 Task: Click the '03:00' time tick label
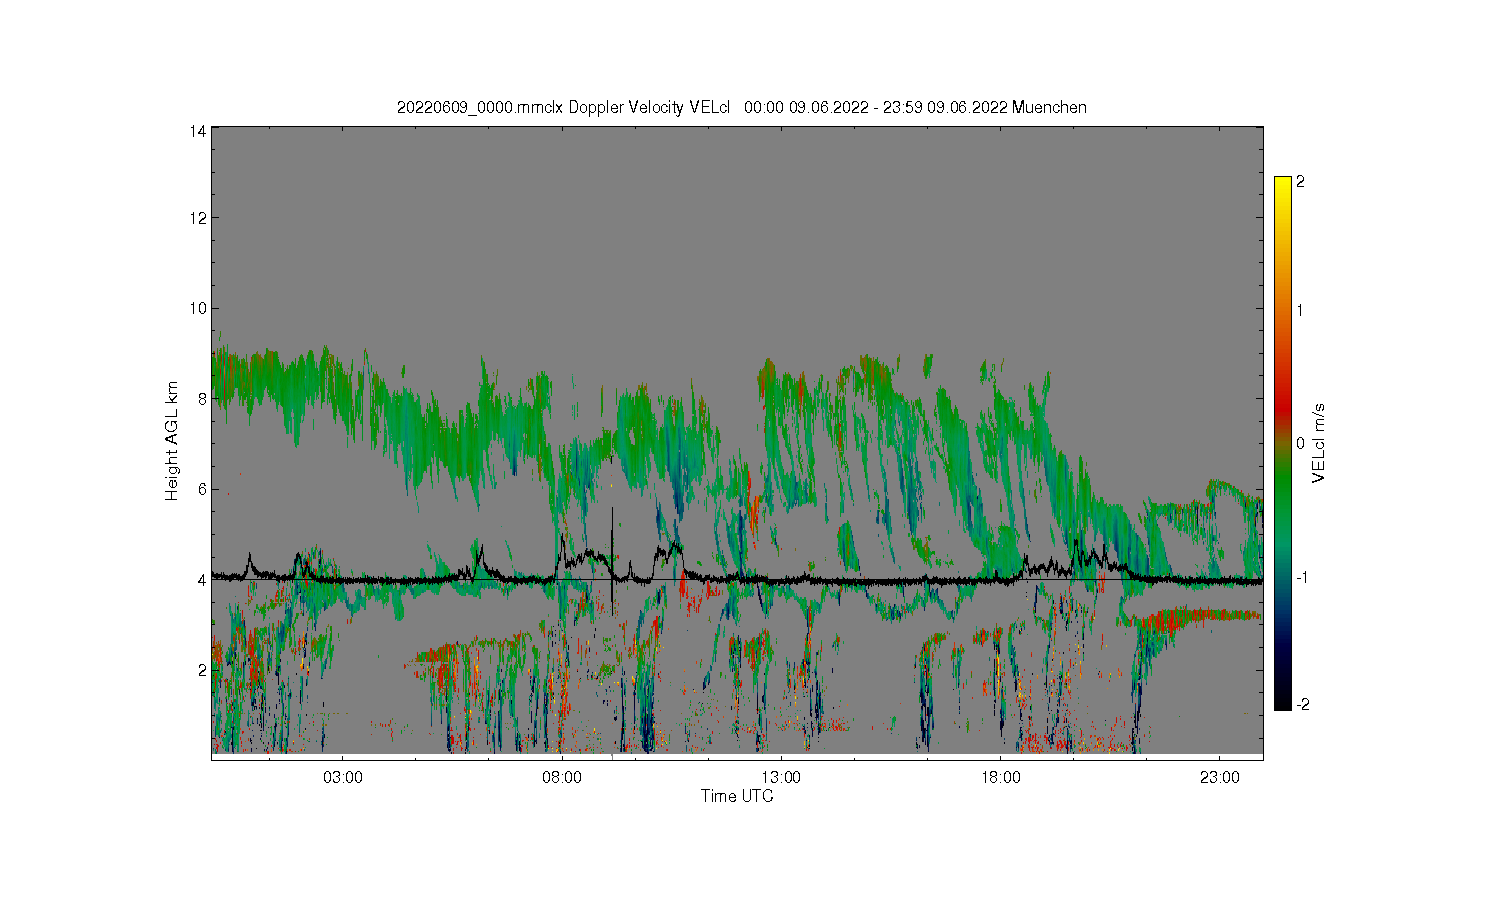(343, 778)
